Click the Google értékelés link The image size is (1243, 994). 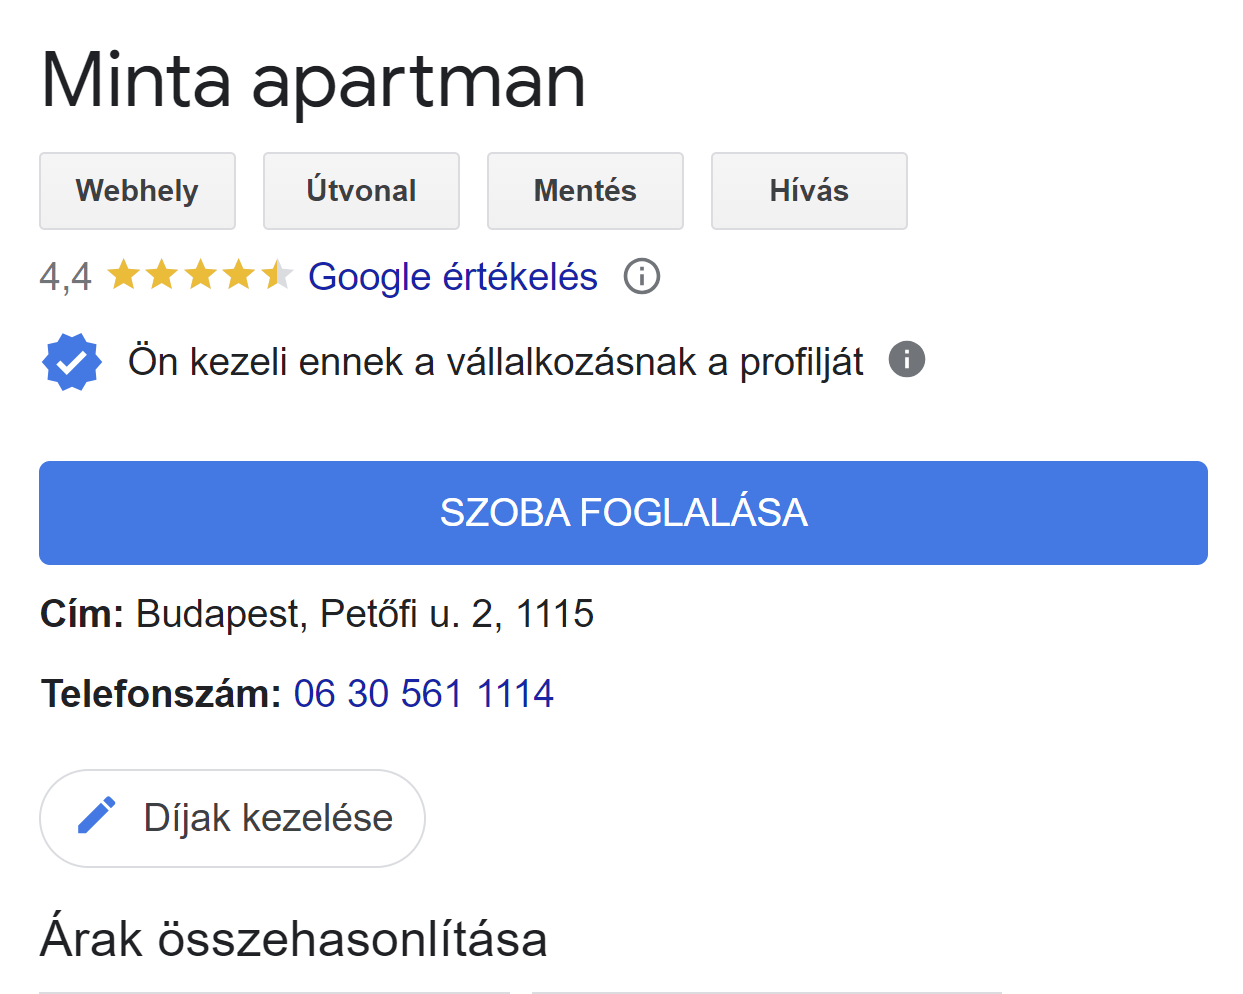tap(452, 277)
